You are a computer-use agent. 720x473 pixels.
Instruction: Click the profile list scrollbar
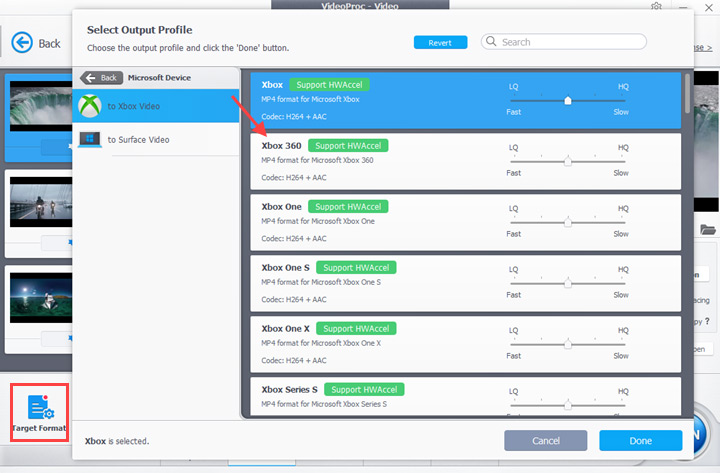point(687,94)
